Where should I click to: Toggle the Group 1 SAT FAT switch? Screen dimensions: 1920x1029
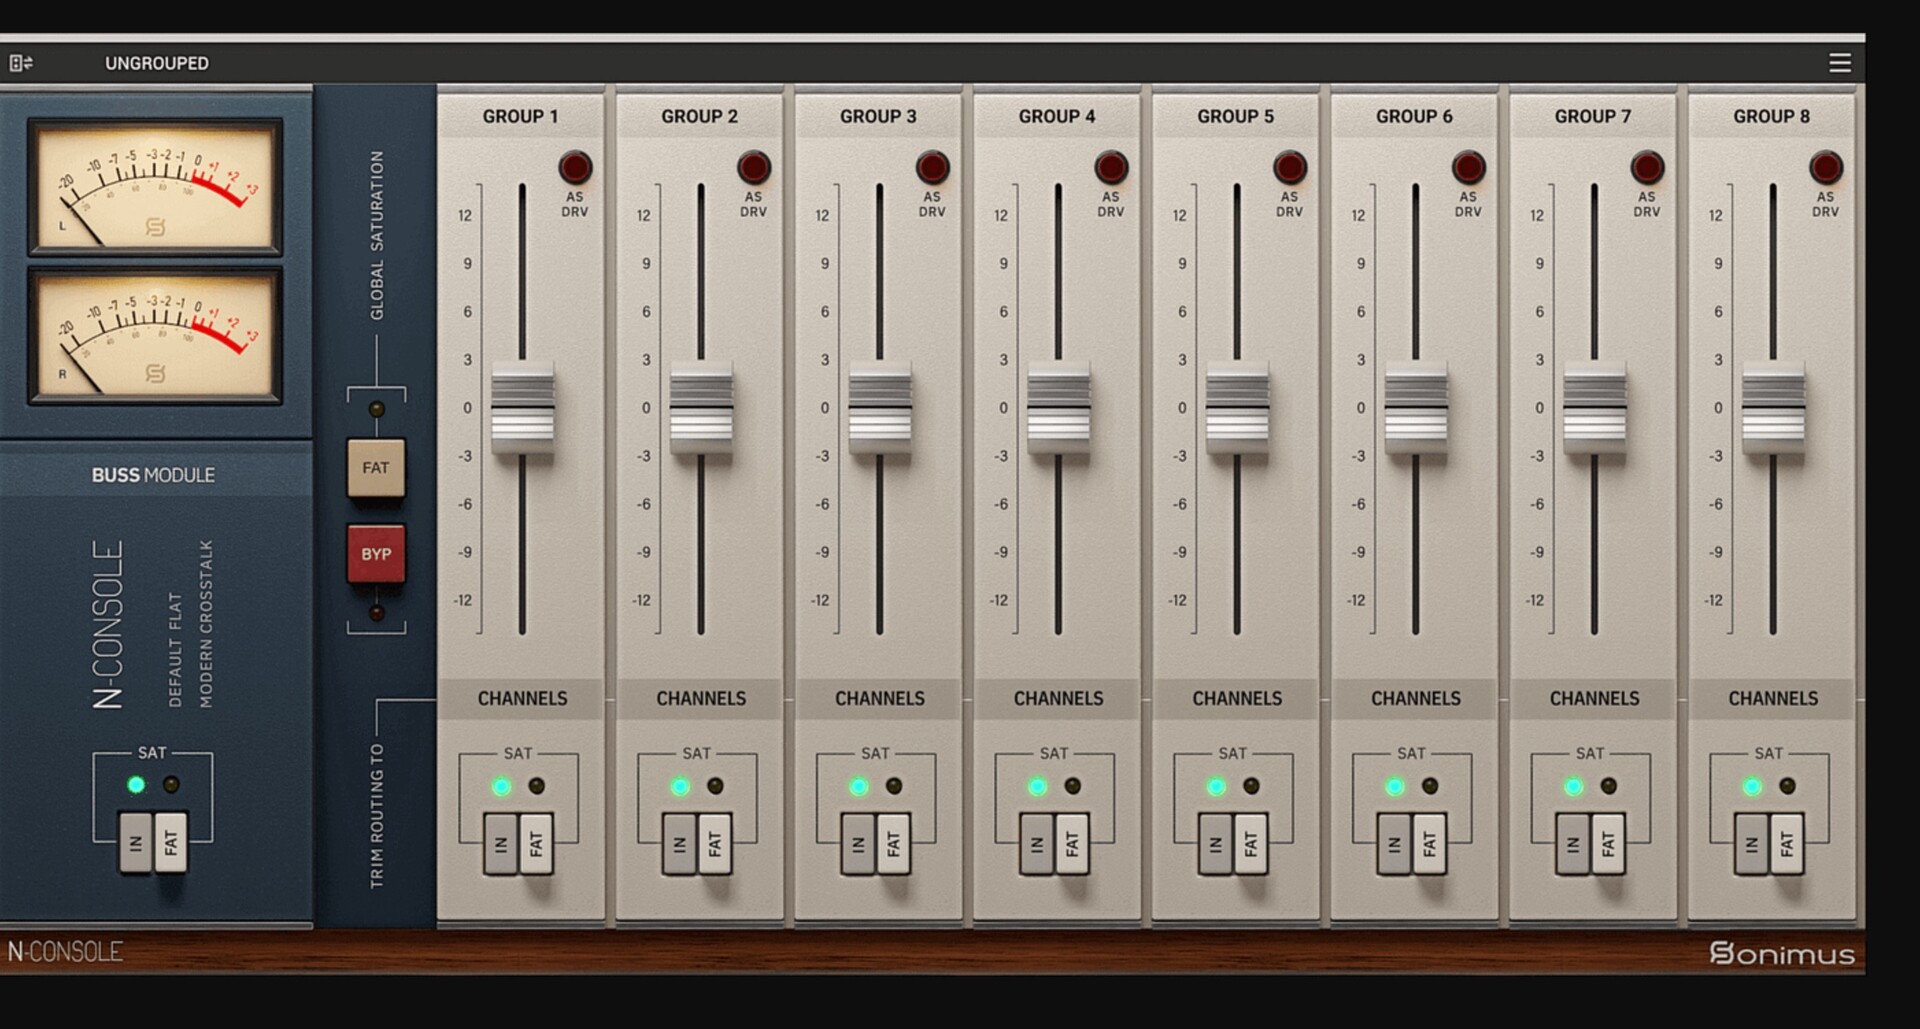[x=536, y=844]
